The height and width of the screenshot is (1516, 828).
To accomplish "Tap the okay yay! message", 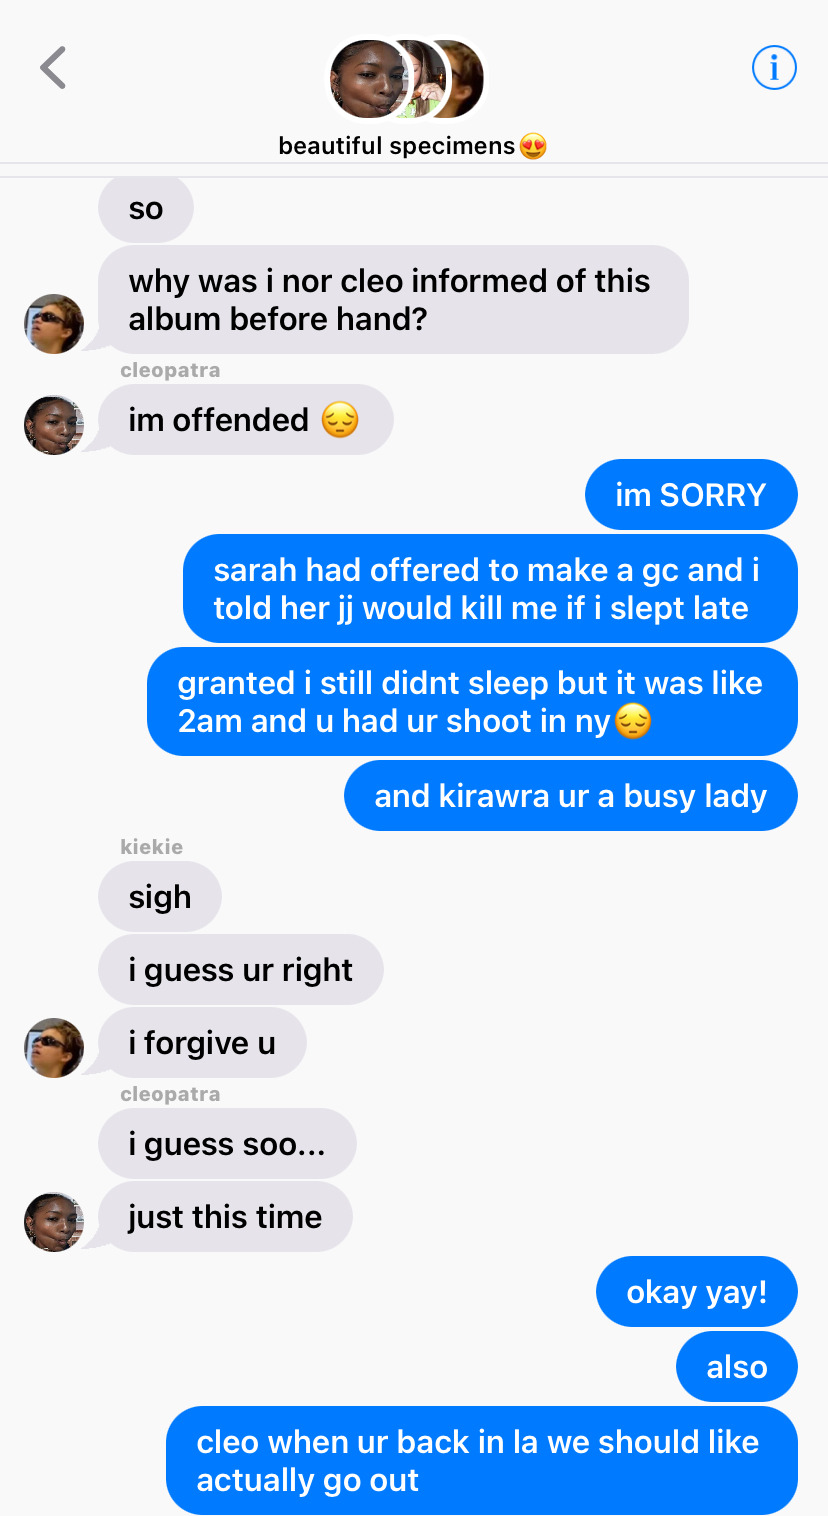I will click(x=697, y=1292).
